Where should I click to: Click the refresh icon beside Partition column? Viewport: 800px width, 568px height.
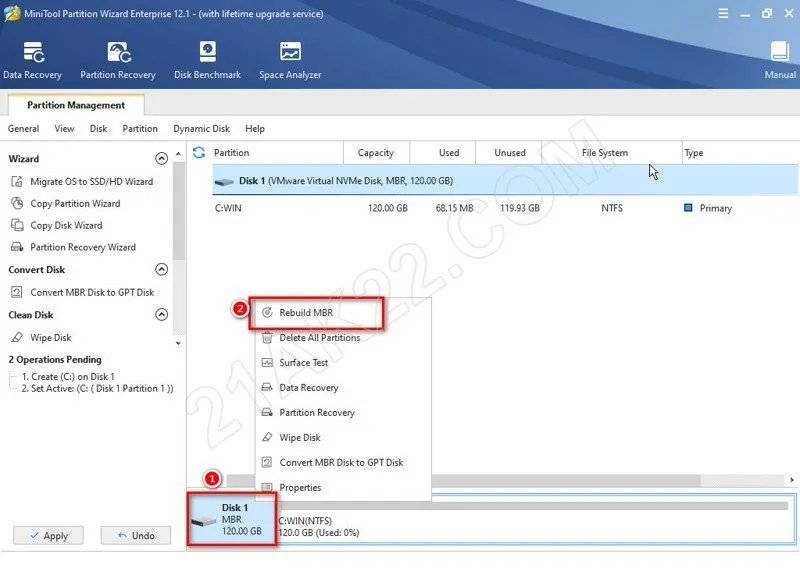pyautogui.click(x=199, y=153)
